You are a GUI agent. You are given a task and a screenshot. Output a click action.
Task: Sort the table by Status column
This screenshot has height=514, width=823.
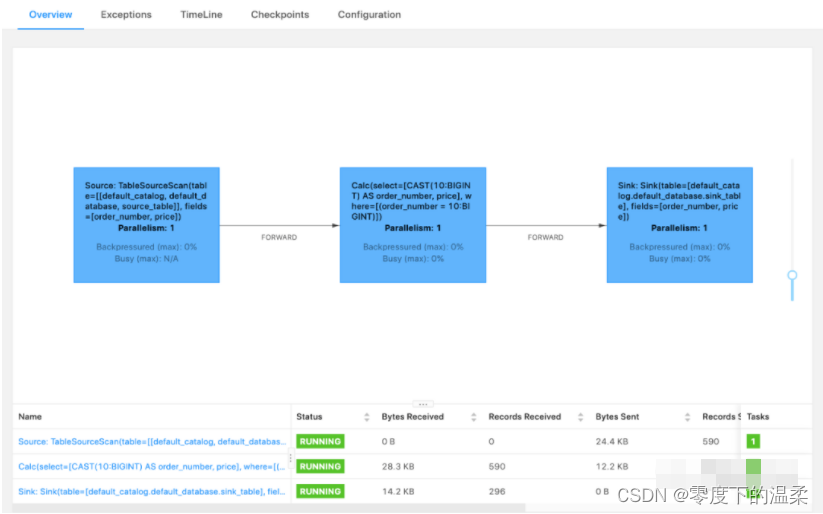[366, 417]
